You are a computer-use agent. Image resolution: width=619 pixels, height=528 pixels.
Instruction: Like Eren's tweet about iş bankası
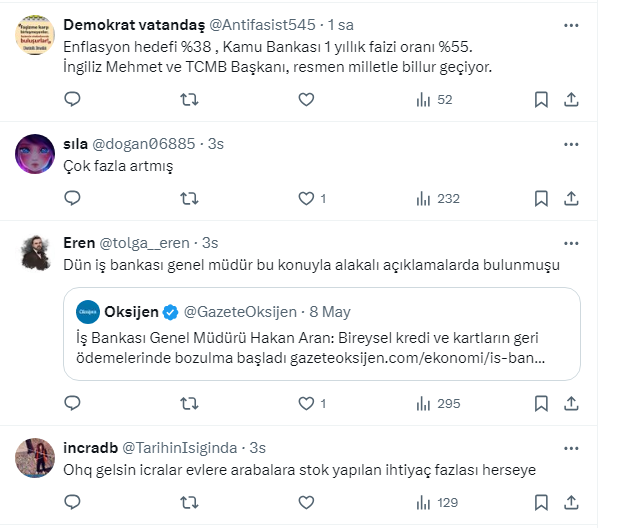(x=306, y=403)
